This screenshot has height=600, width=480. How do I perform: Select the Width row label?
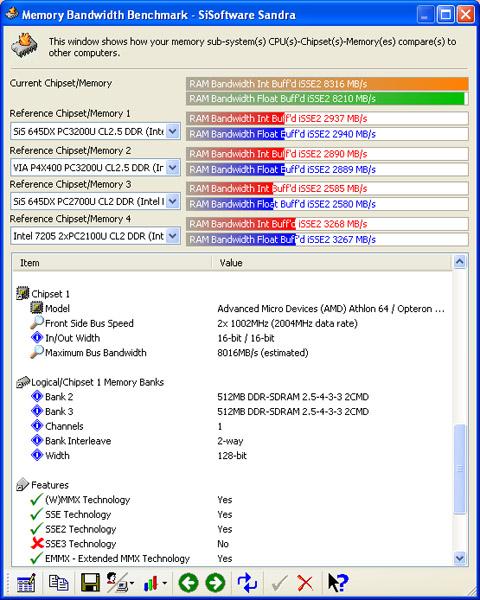pyautogui.click(x=57, y=455)
